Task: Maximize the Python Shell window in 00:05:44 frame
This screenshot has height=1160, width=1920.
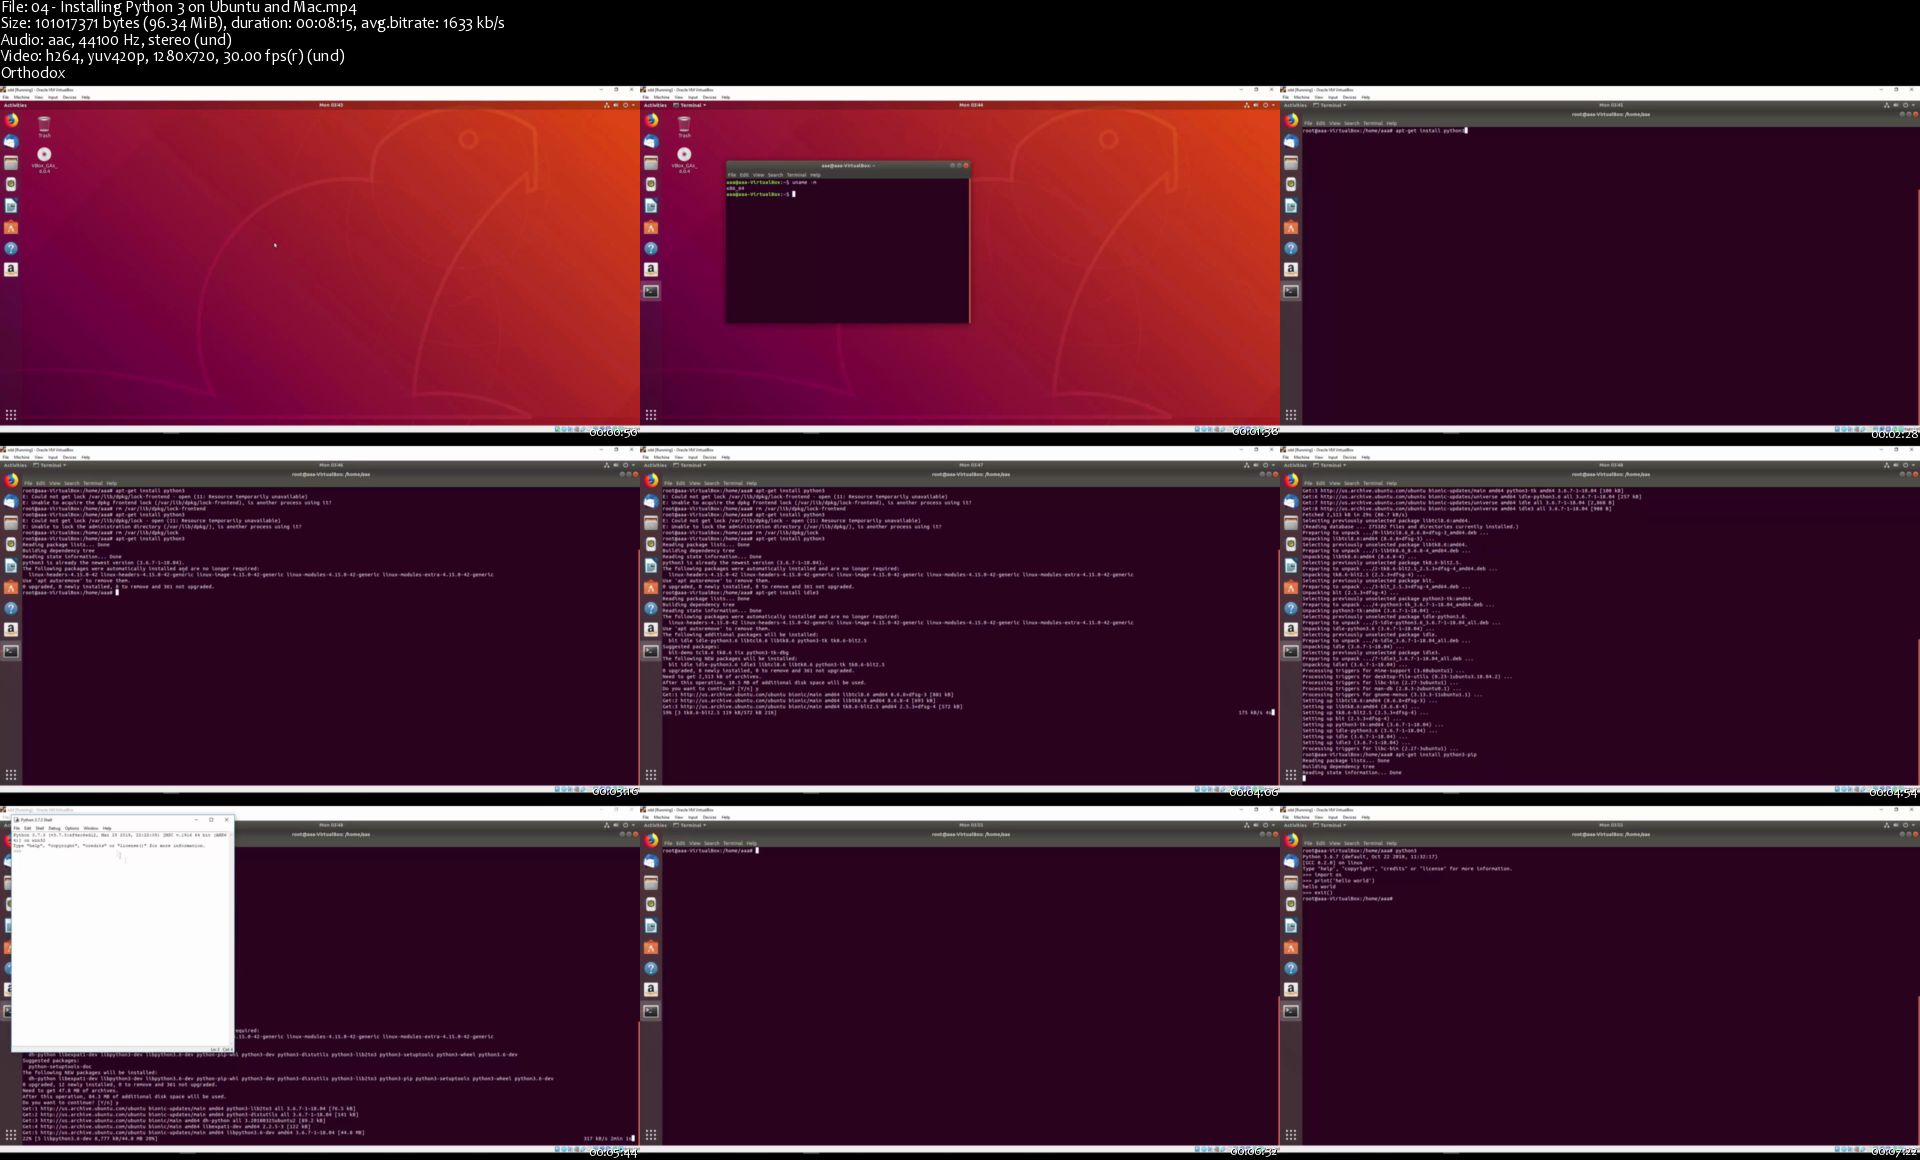Action: coord(211,820)
